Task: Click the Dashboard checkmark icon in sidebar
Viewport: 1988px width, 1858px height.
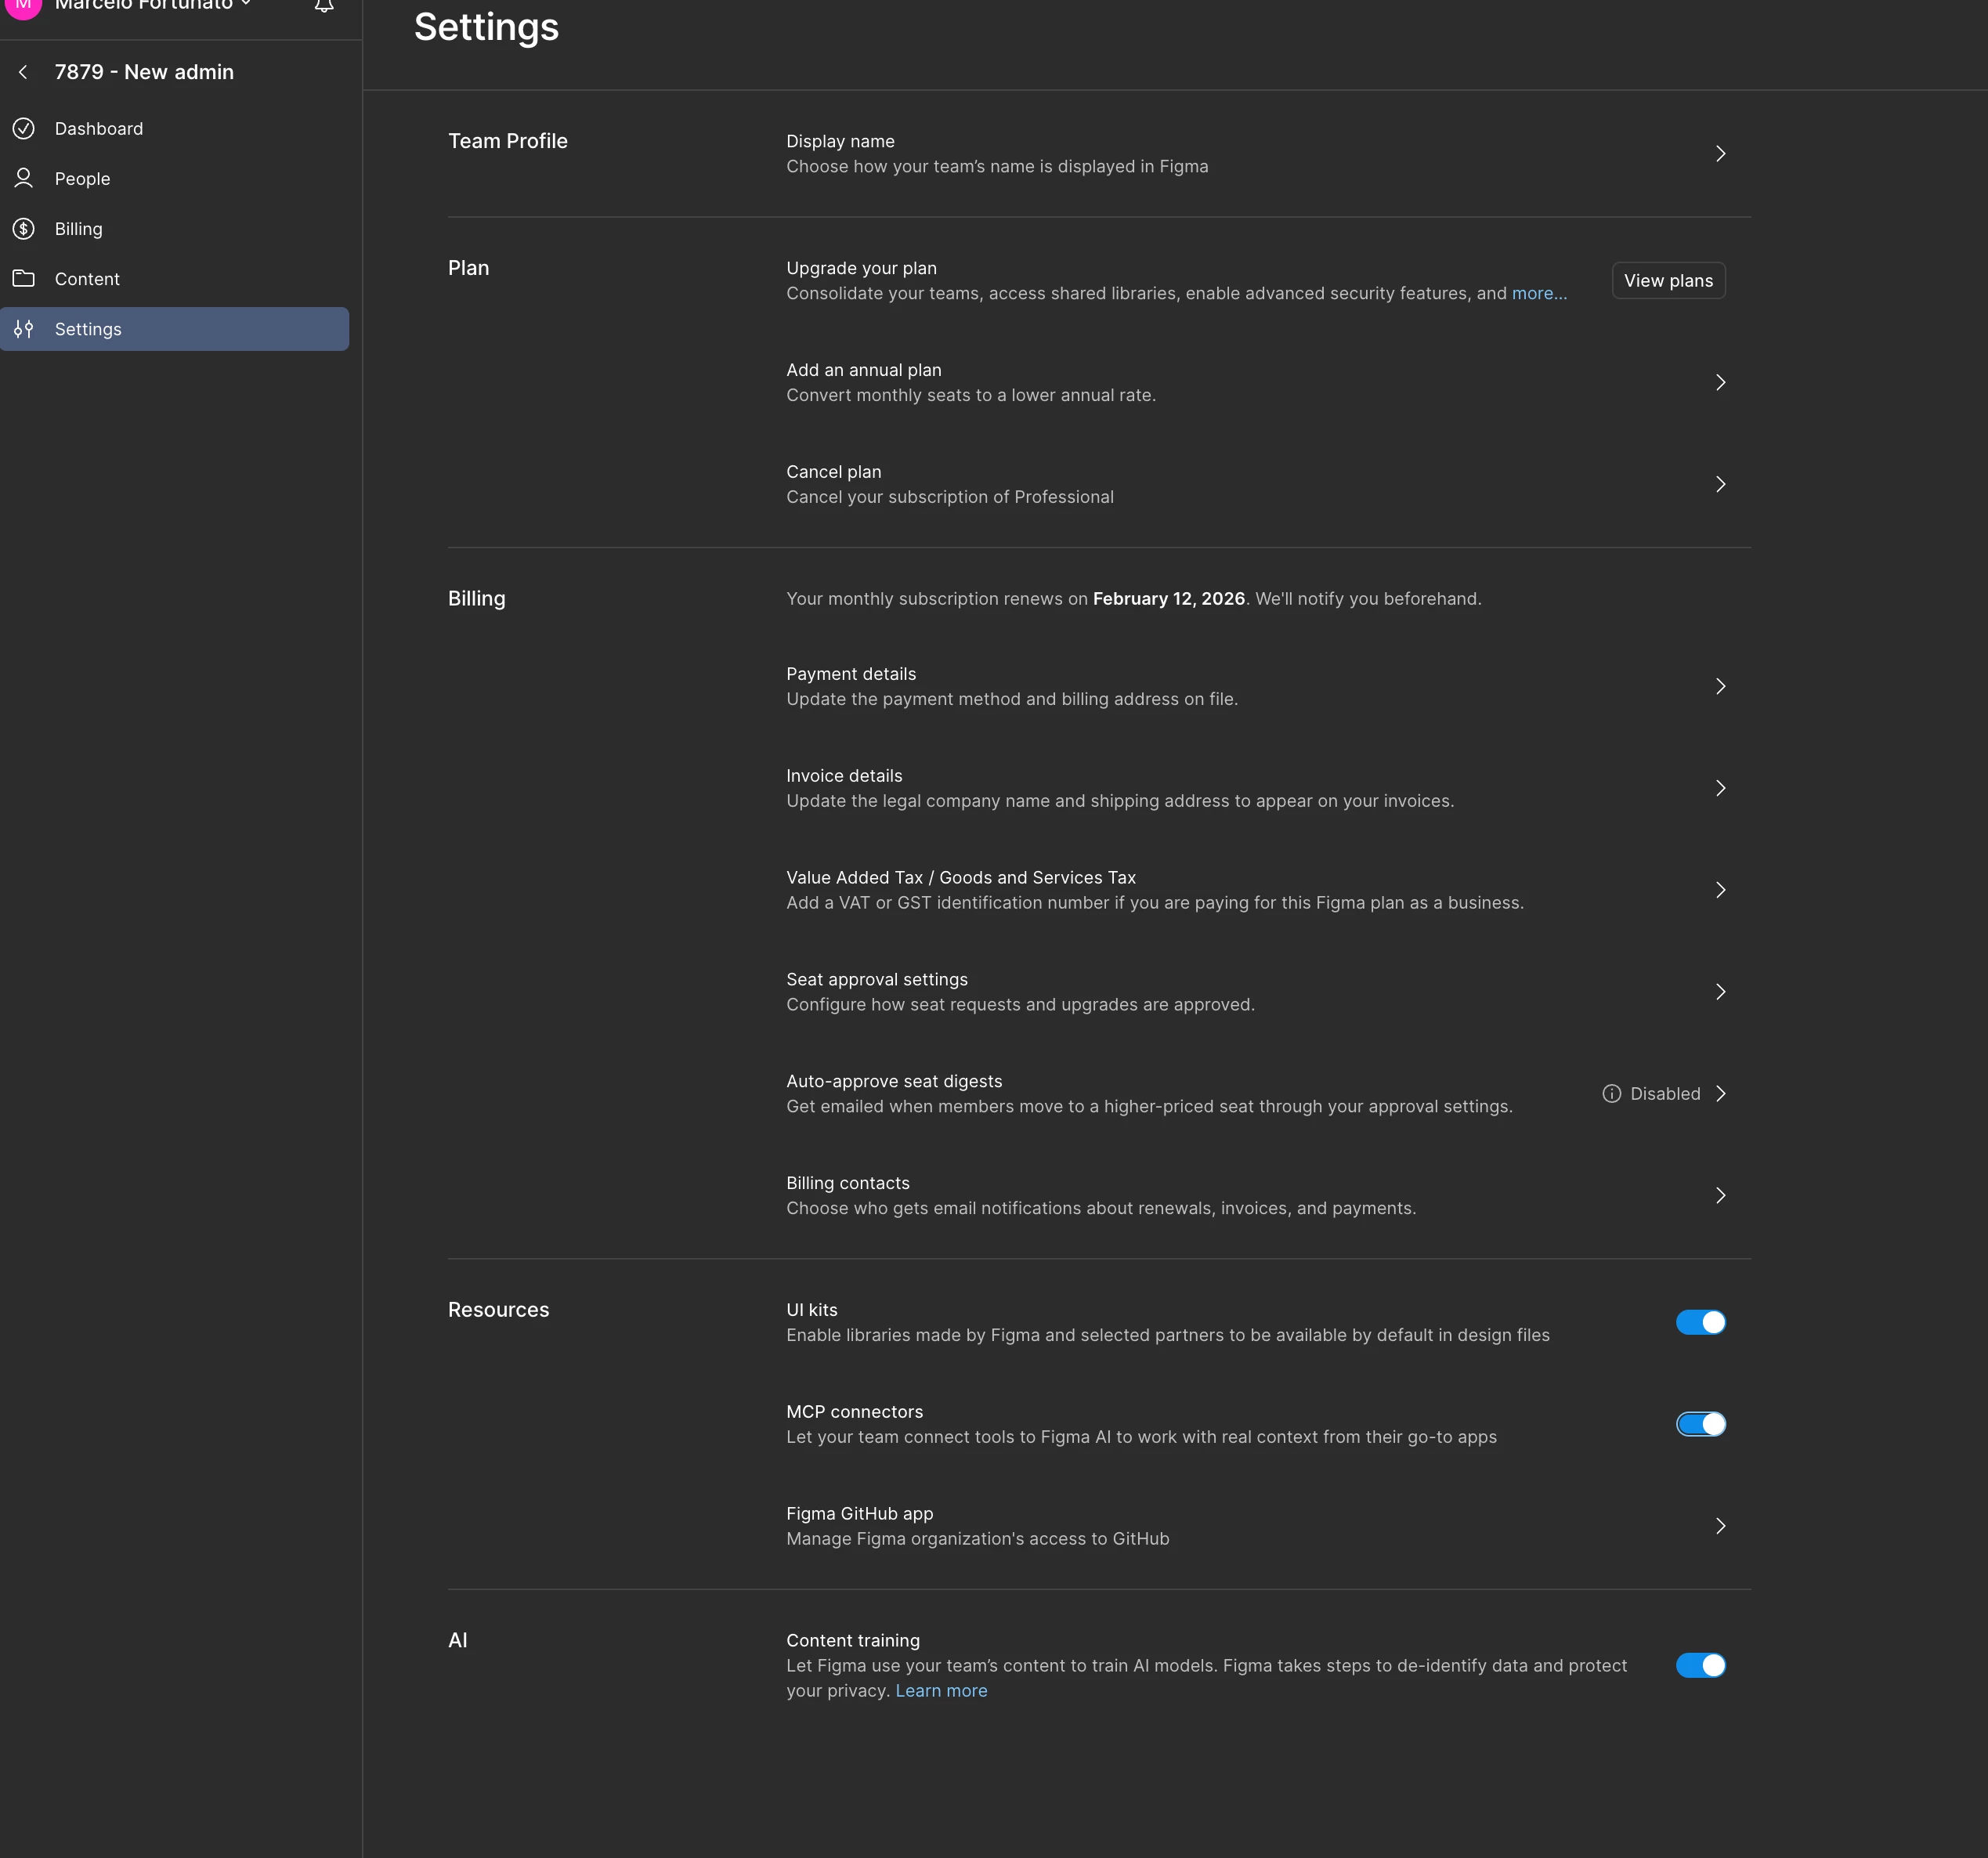Action: coord(24,128)
